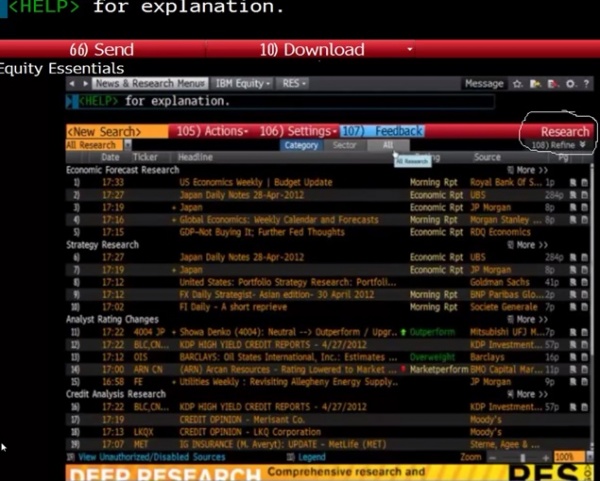The image size is (600, 481).
Task: Click the zoom plus icon
Action: (546, 457)
